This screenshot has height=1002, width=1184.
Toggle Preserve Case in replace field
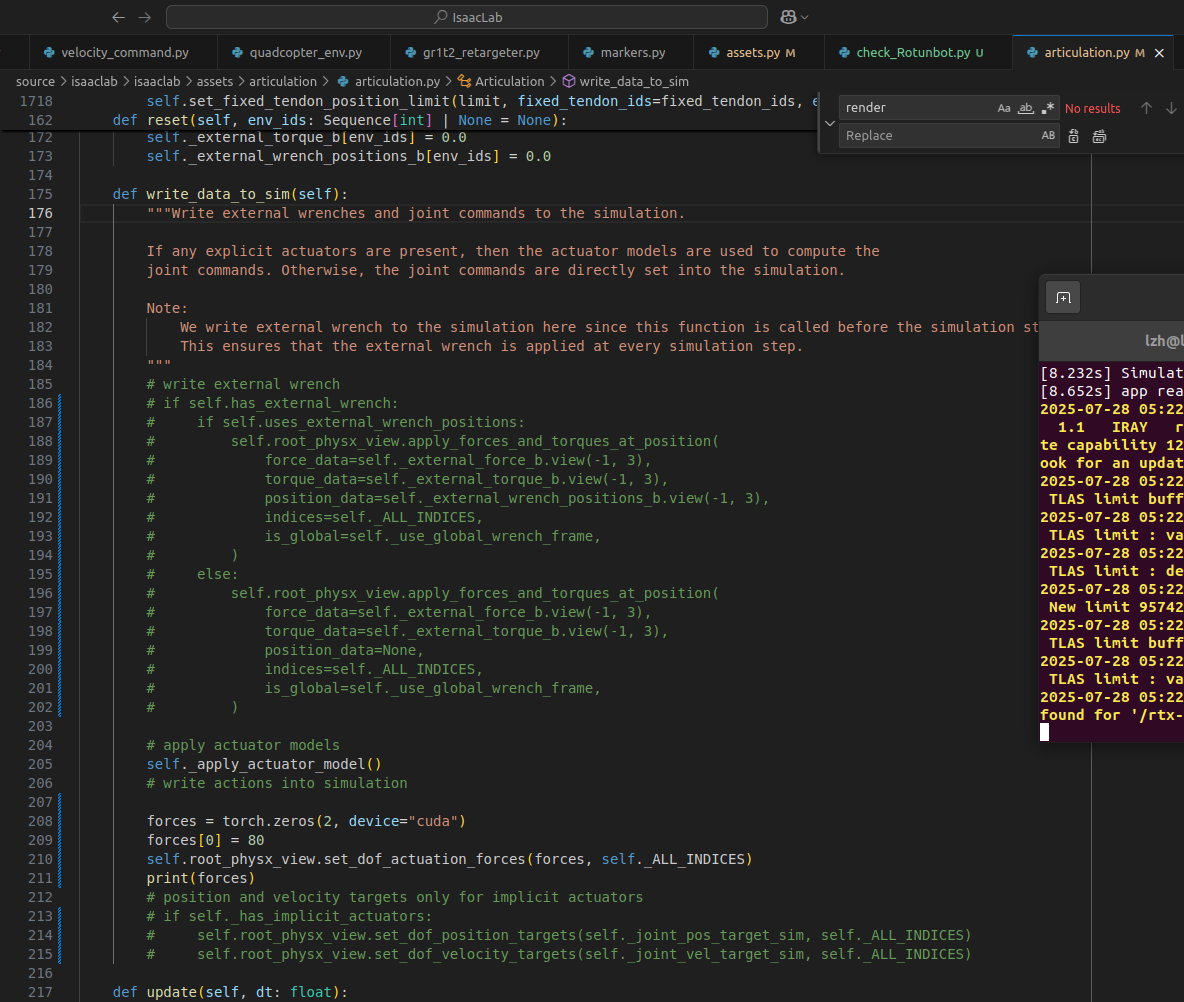(1048, 136)
